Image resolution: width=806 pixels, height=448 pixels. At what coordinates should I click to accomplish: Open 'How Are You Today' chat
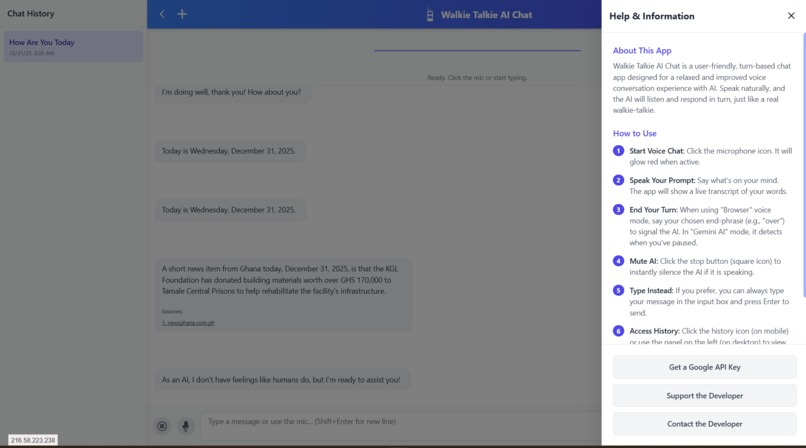click(73, 47)
